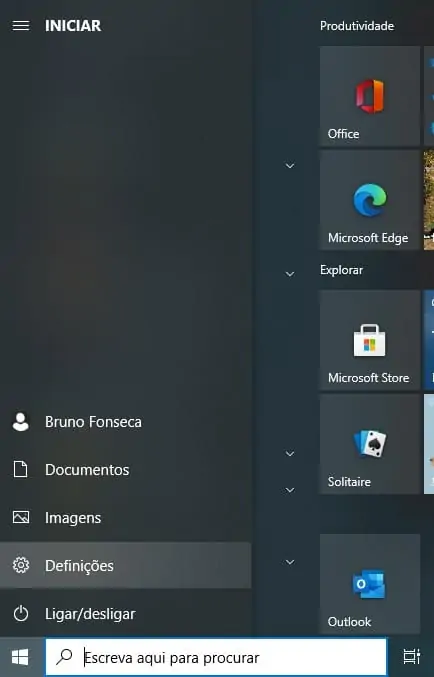Open the Documentos folder entry
This screenshot has width=434, height=677.
point(126,469)
